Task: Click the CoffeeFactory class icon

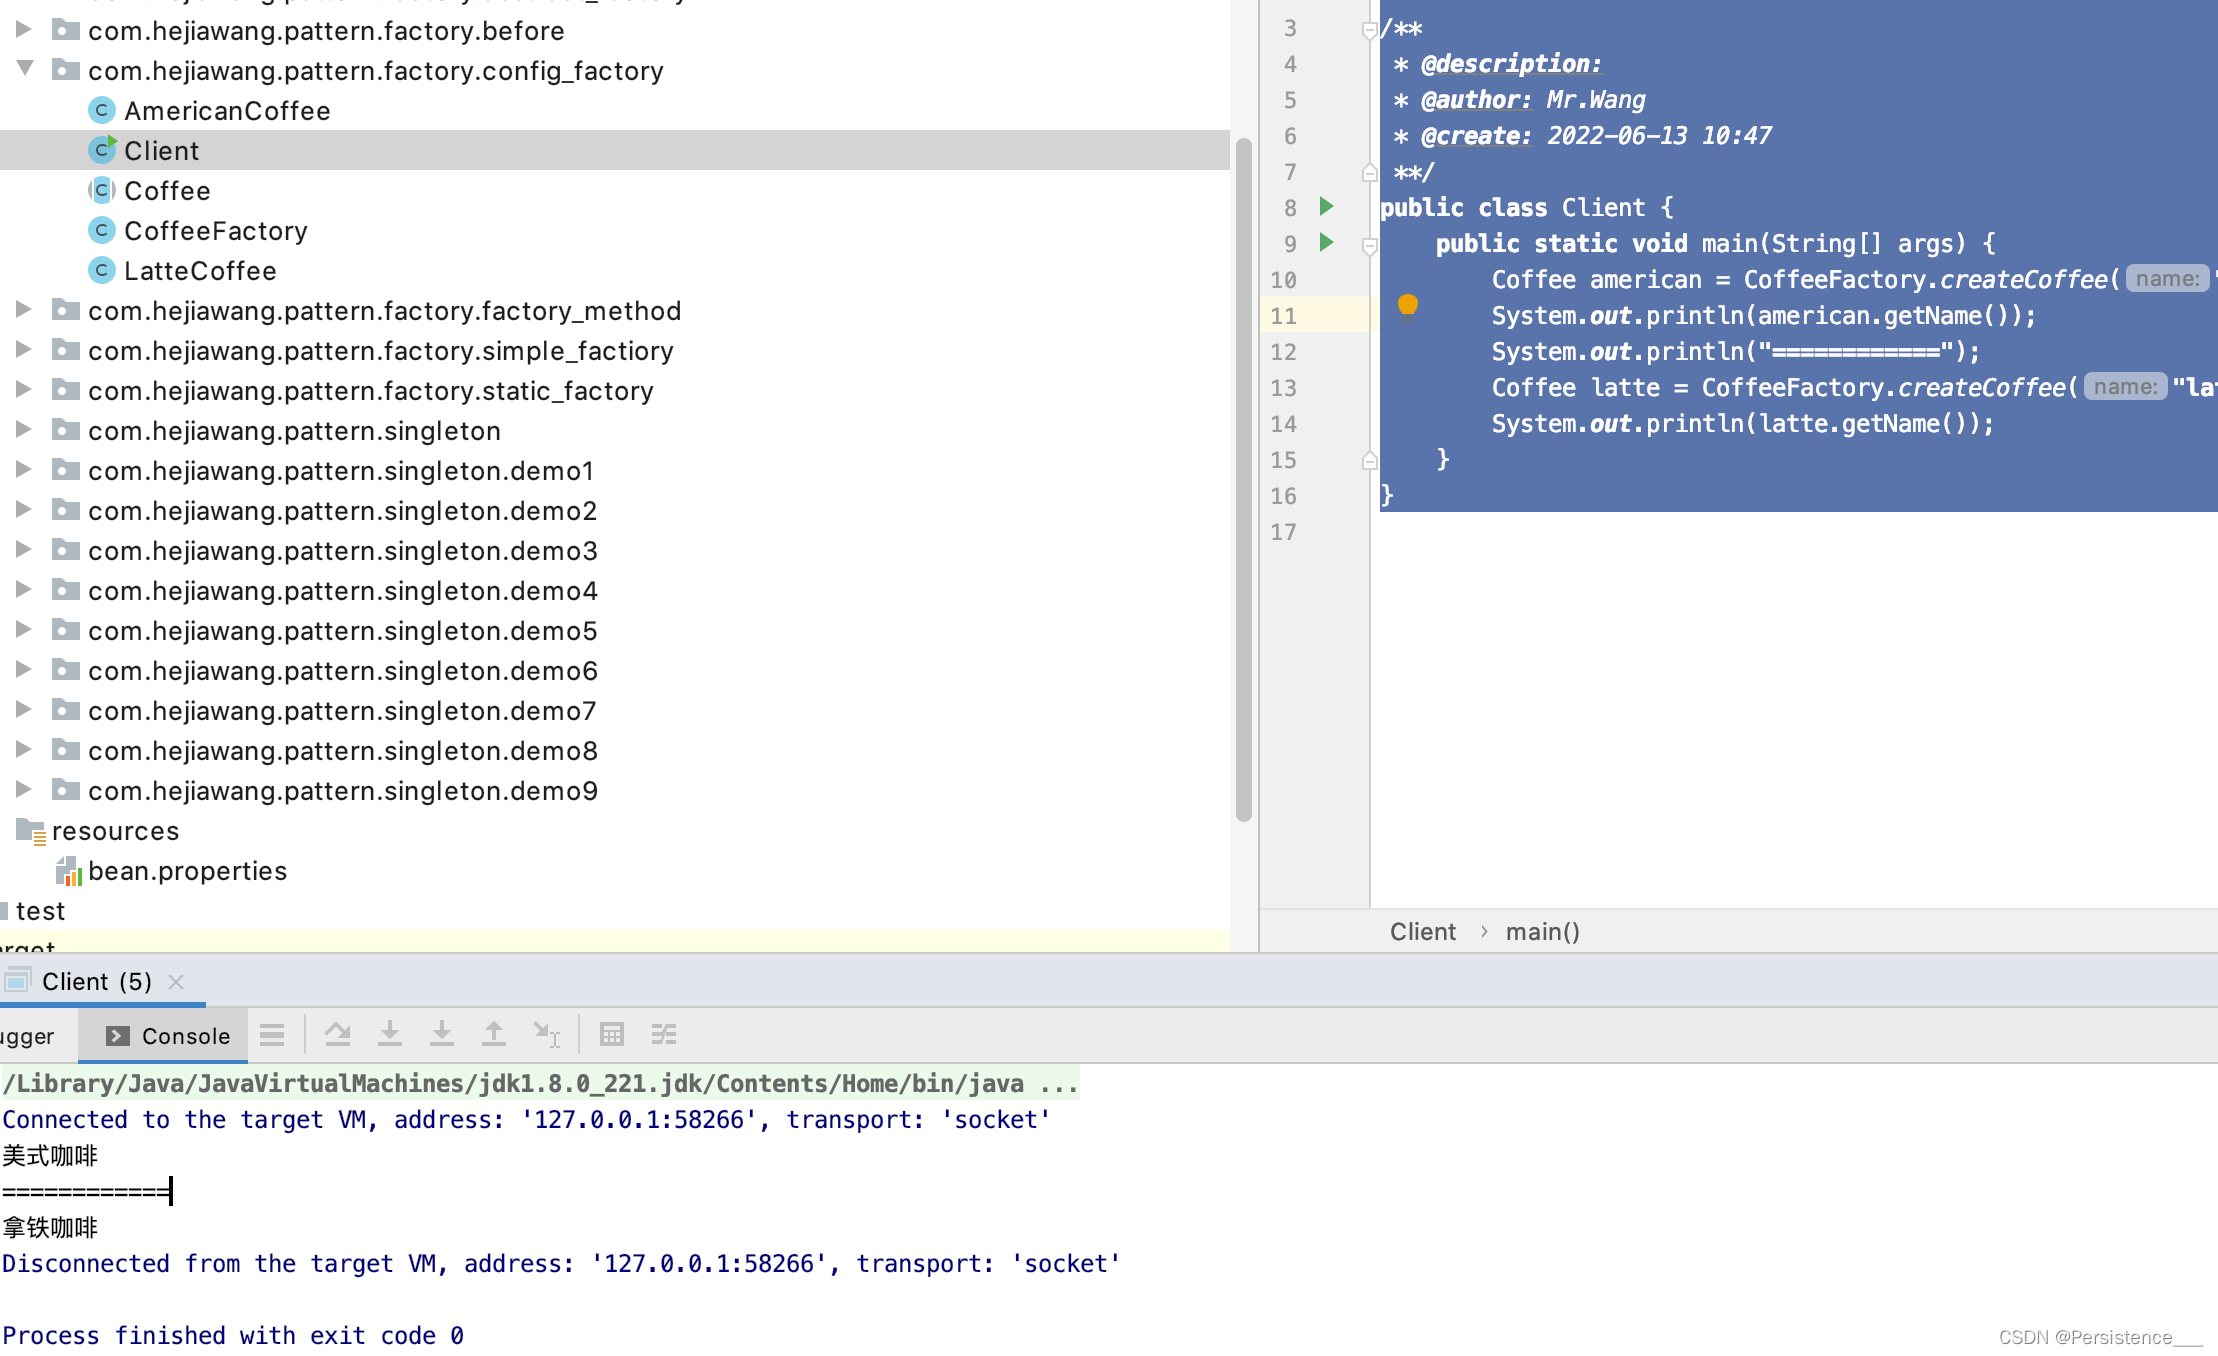Action: 101,230
